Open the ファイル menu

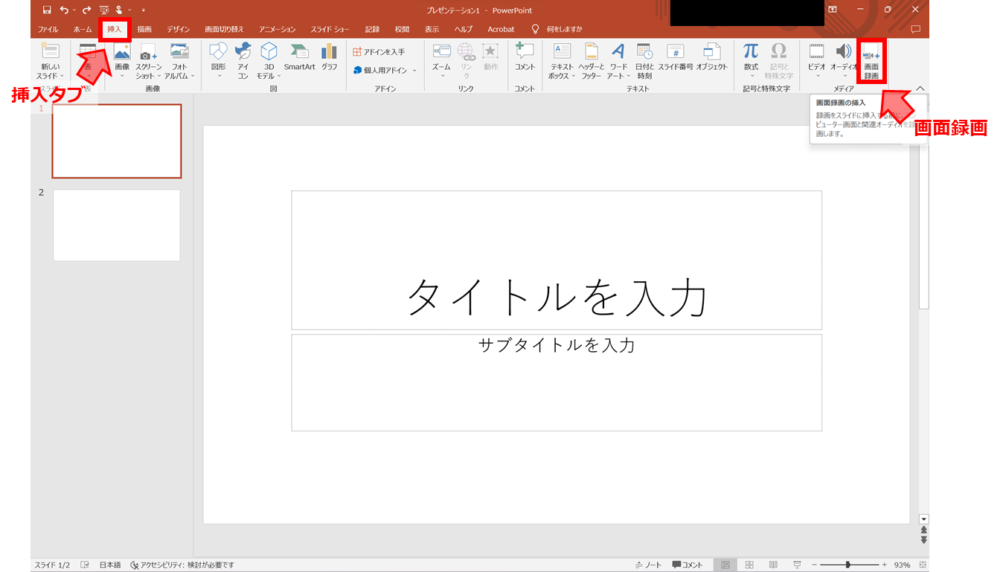coord(48,29)
